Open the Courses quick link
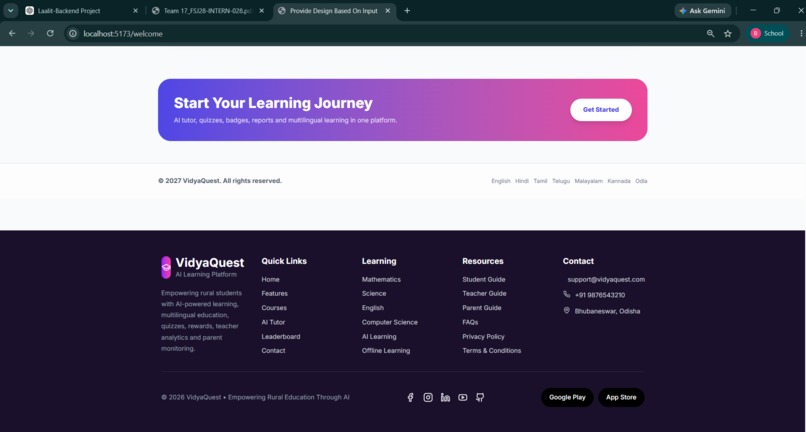Viewport: 806px width, 432px height. point(274,308)
